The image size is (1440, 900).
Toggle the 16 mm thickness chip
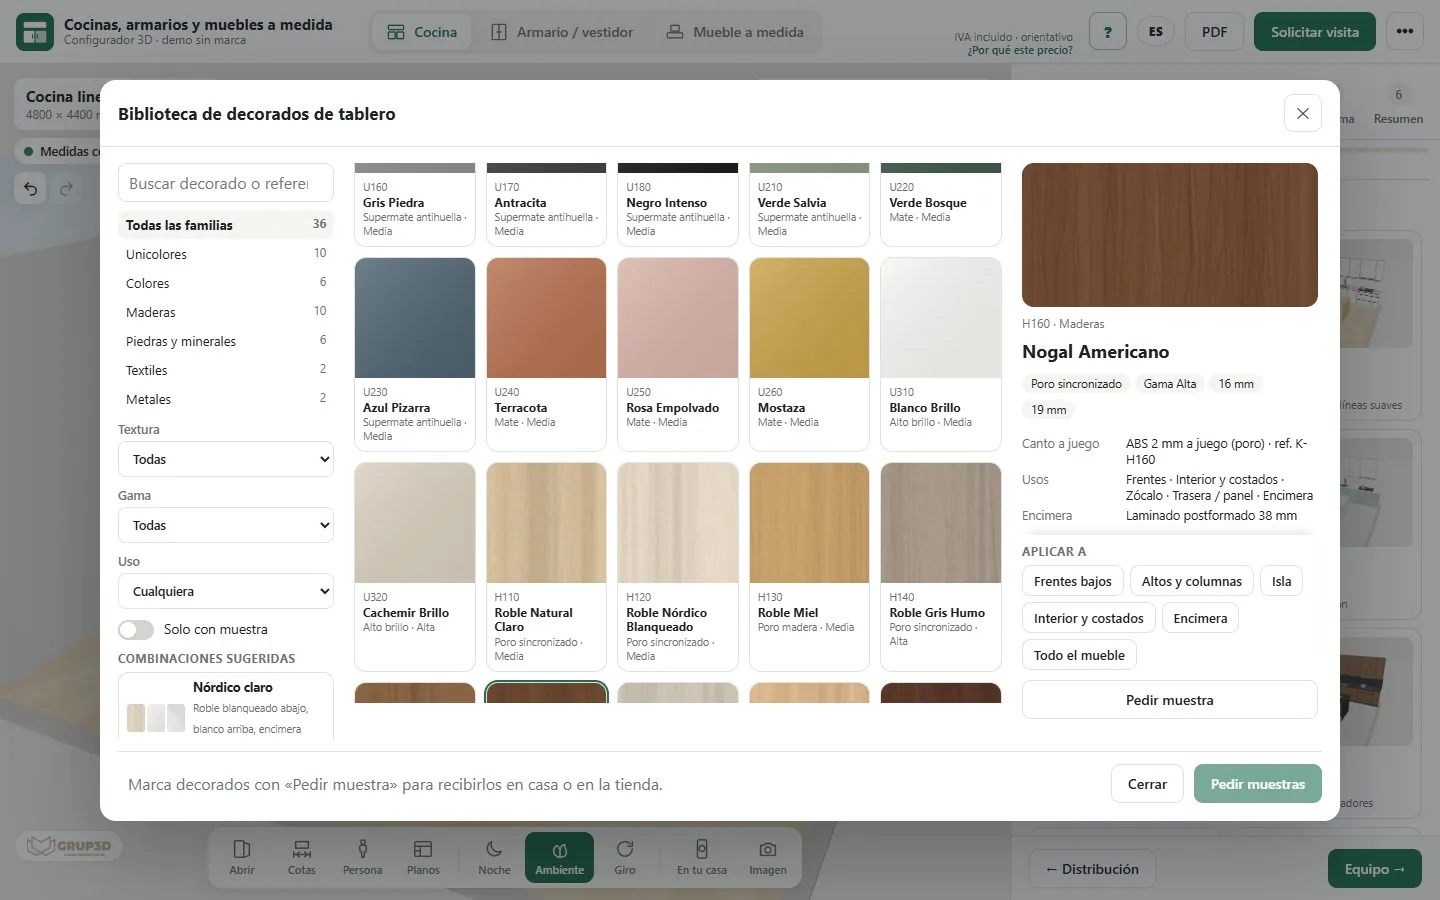[1236, 384]
